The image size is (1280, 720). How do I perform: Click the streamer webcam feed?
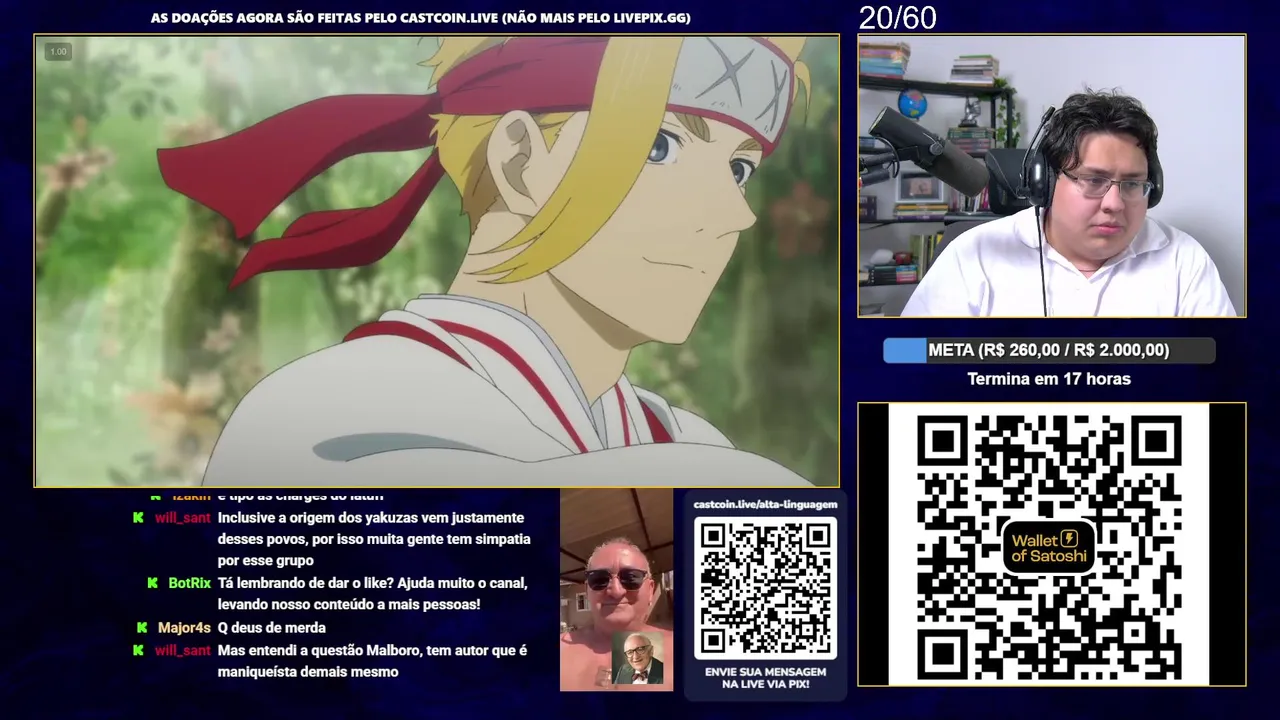pyautogui.click(x=1051, y=176)
